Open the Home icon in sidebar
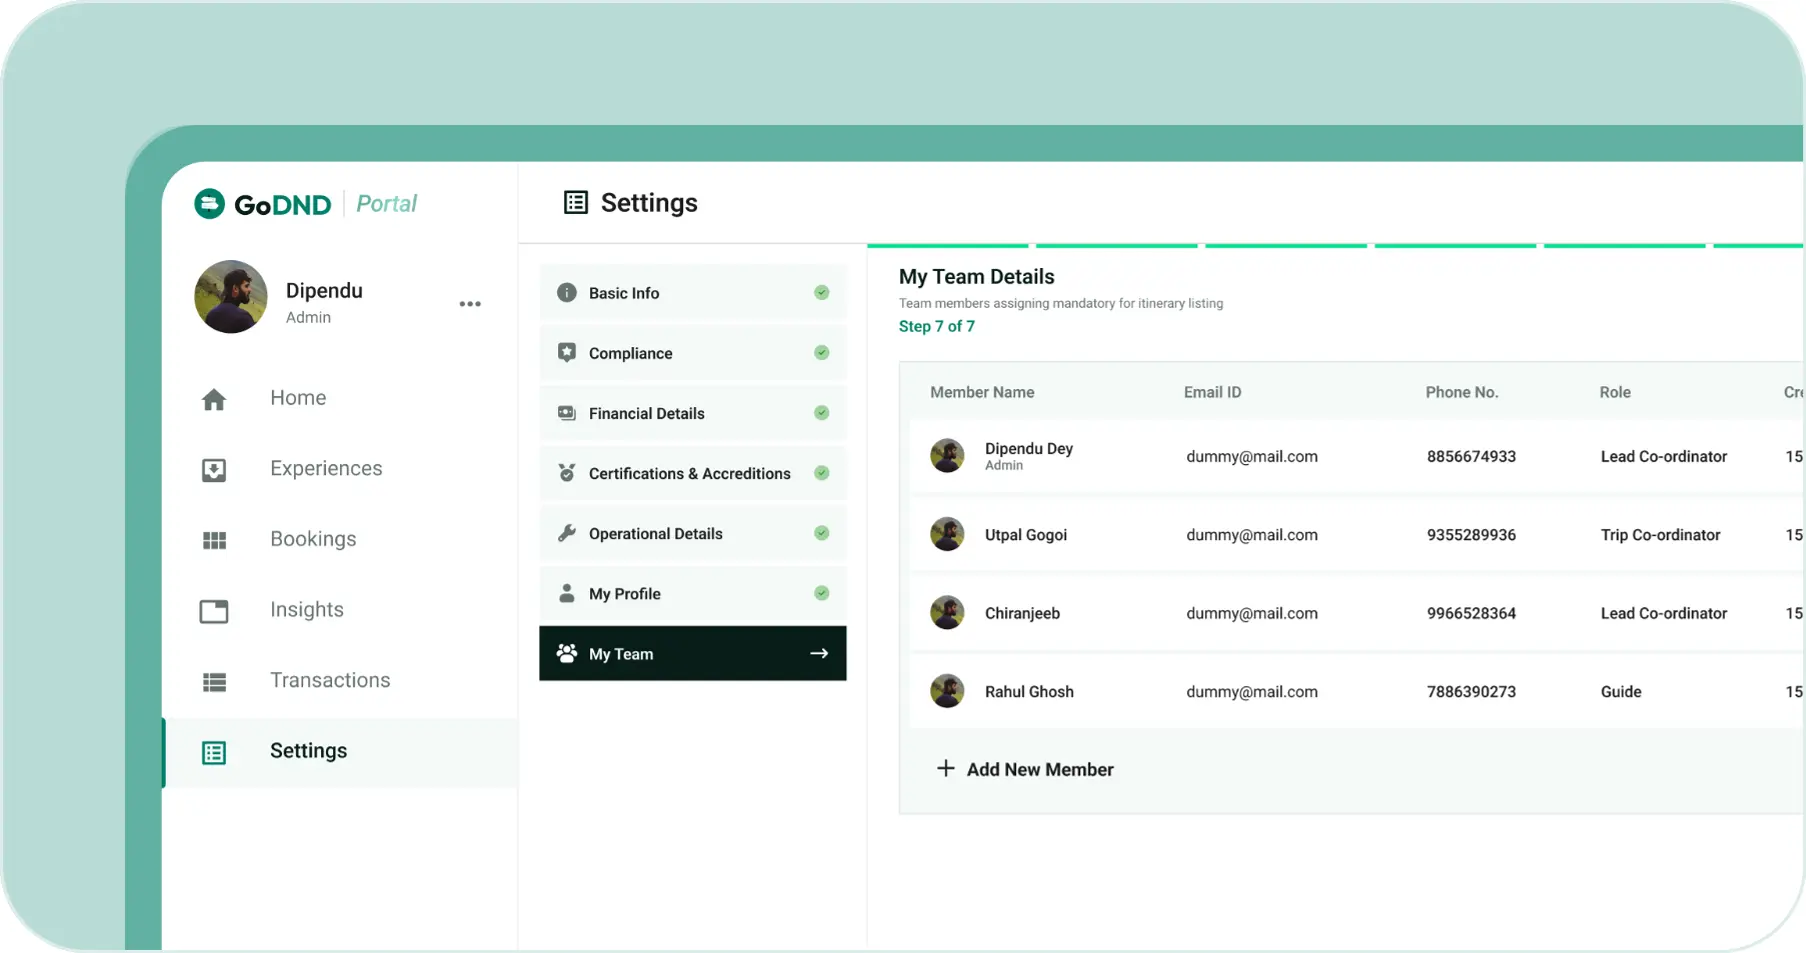Image resolution: width=1806 pixels, height=953 pixels. tap(214, 400)
